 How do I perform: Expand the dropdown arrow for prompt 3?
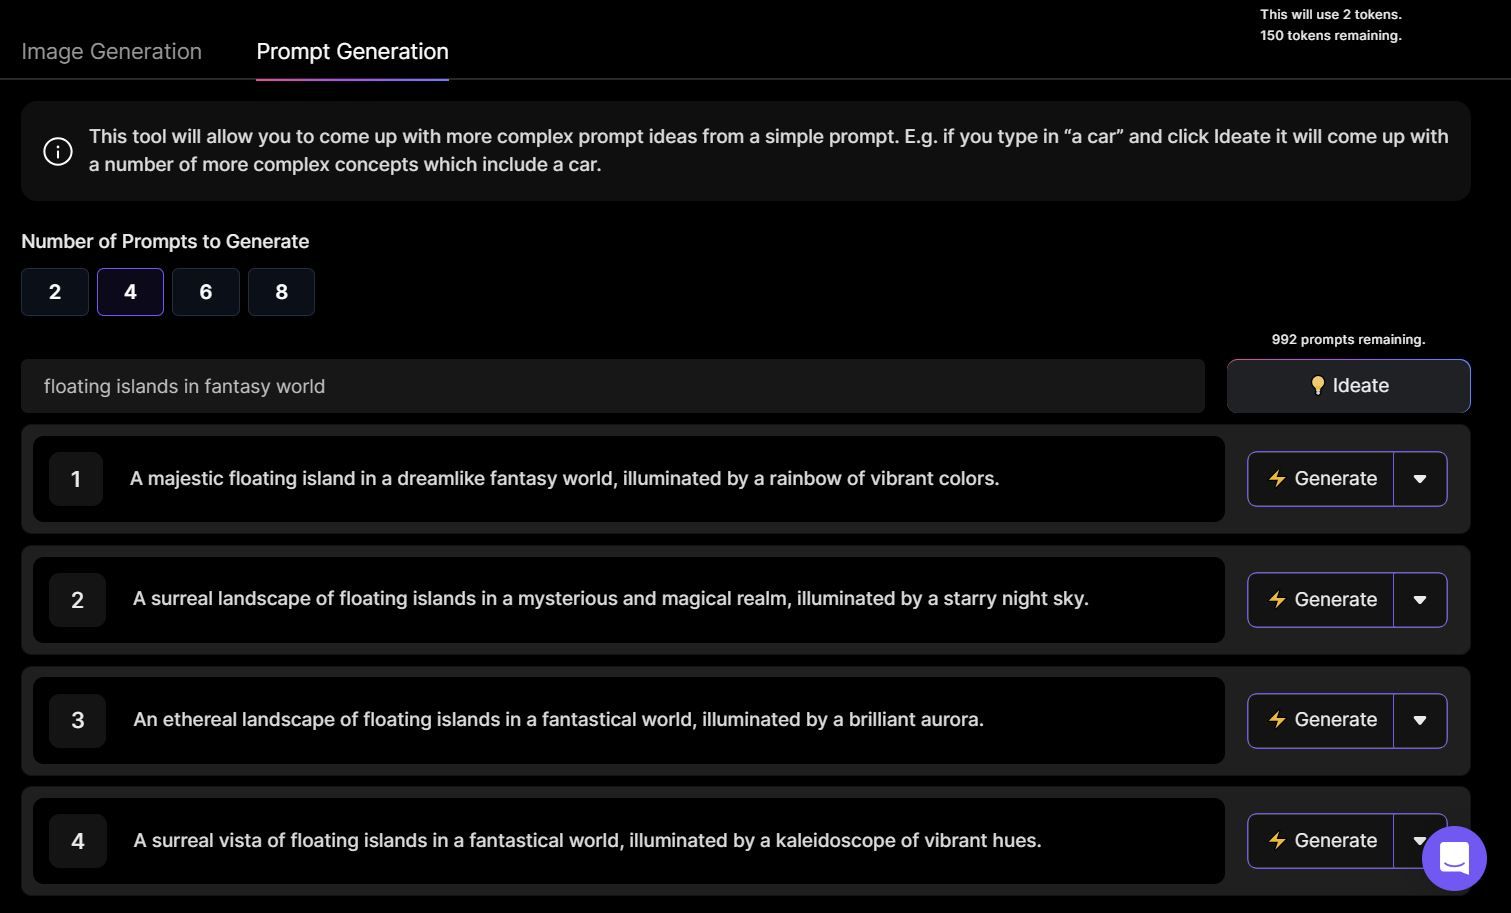pos(1420,720)
